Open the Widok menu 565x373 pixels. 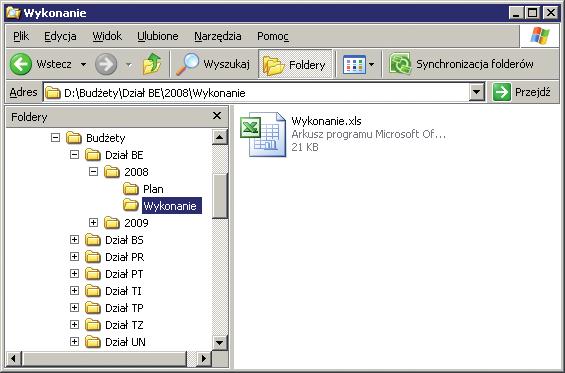coord(107,36)
